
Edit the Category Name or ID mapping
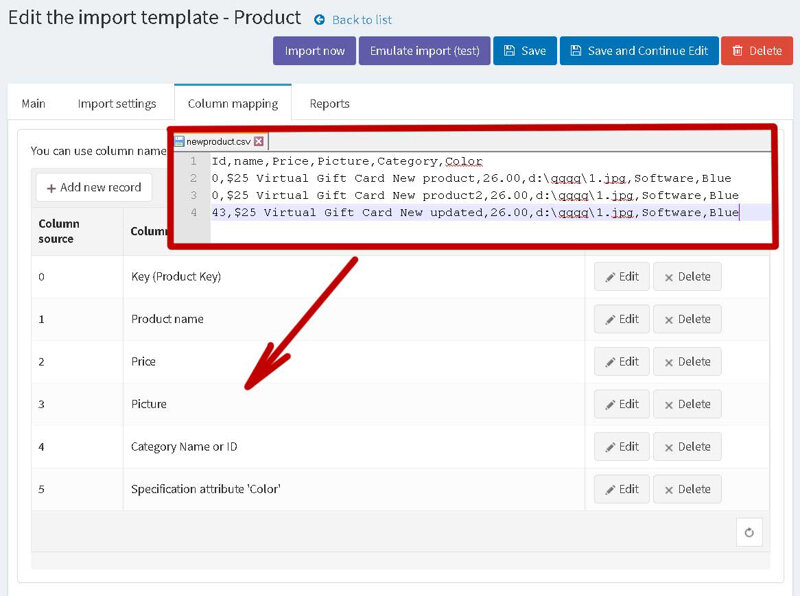click(621, 446)
